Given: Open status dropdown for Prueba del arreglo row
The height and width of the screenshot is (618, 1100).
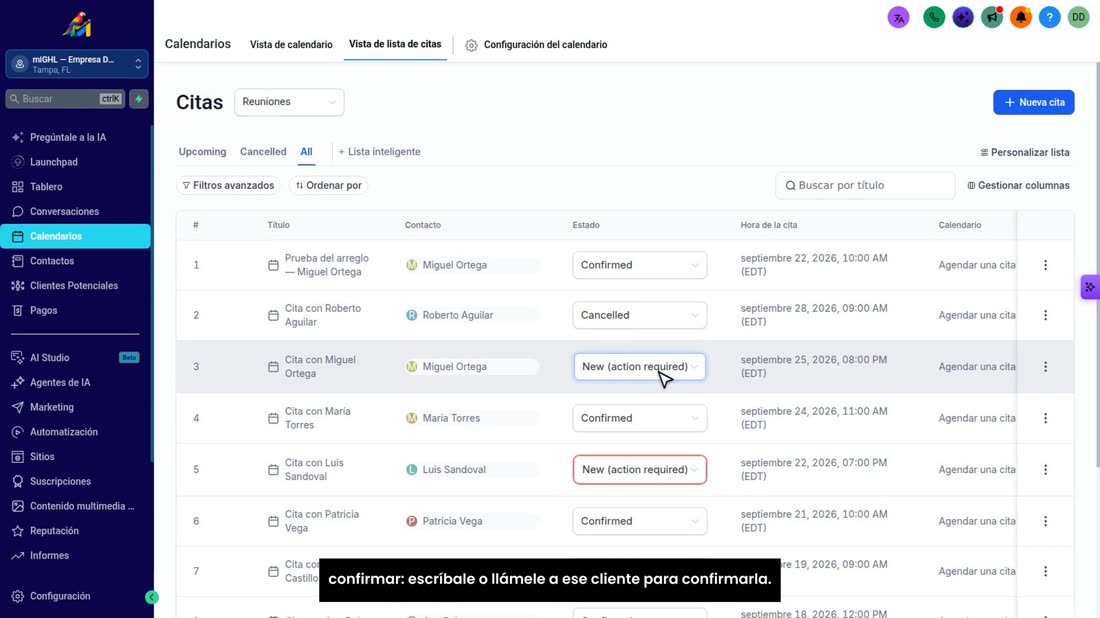Looking at the screenshot, I should [640, 265].
